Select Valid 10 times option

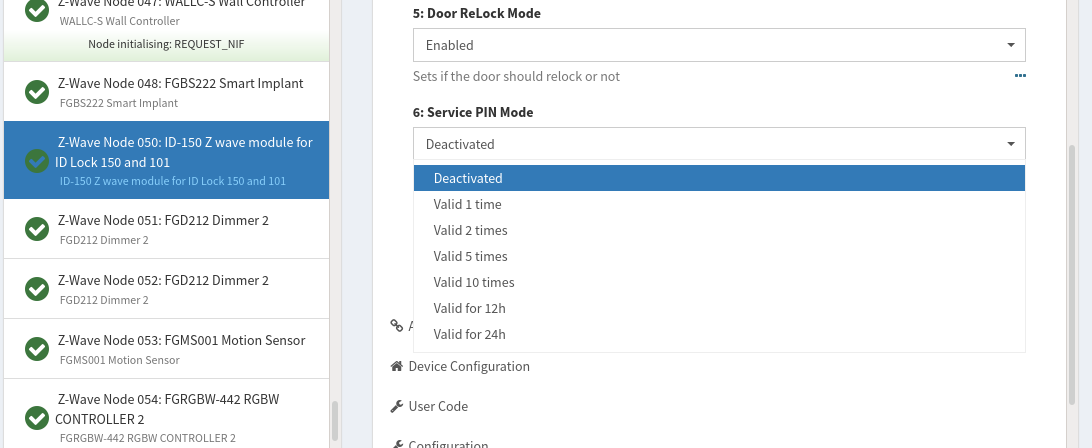[x=474, y=282]
